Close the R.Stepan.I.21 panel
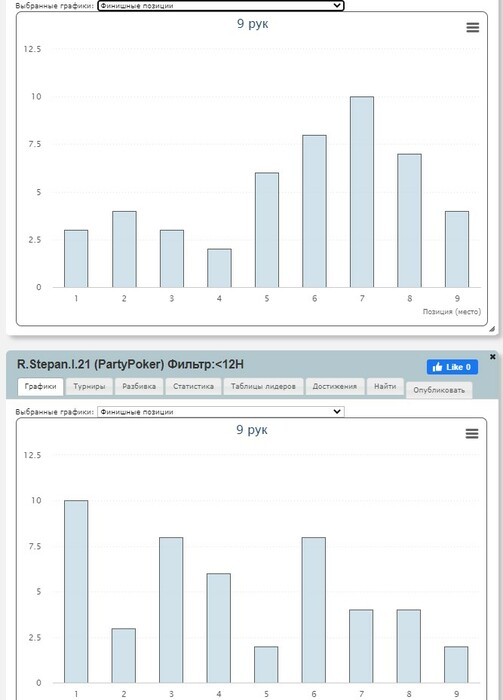The height and width of the screenshot is (700, 503). coord(493,357)
